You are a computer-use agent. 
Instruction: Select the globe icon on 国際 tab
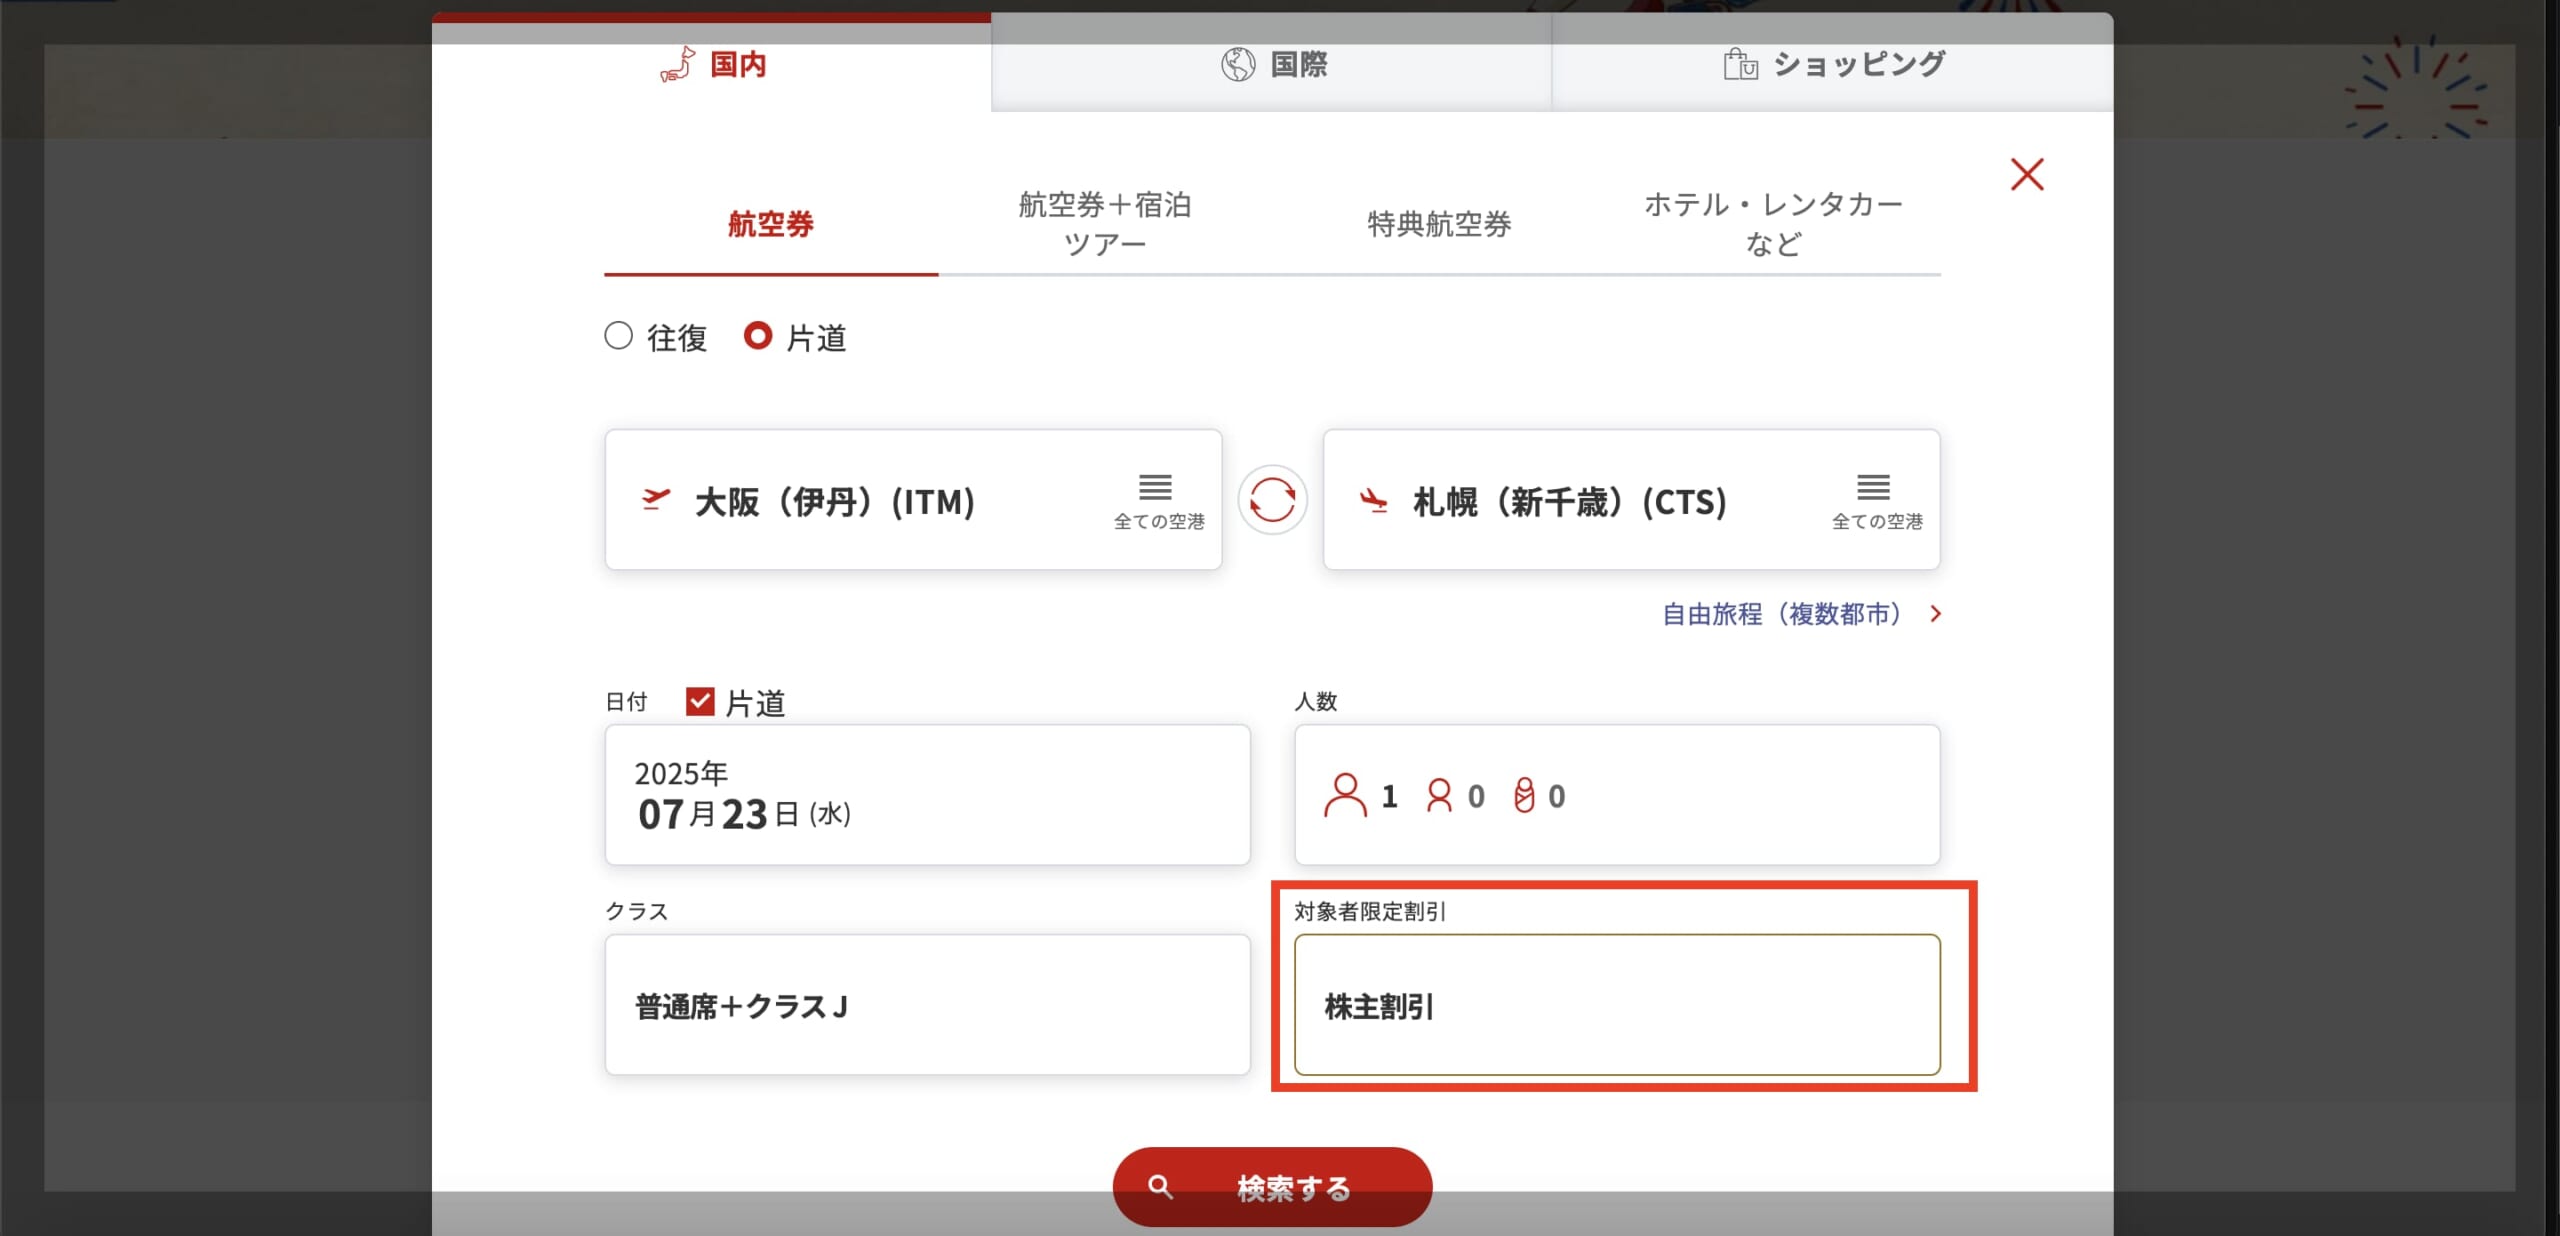click(x=1237, y=64)
